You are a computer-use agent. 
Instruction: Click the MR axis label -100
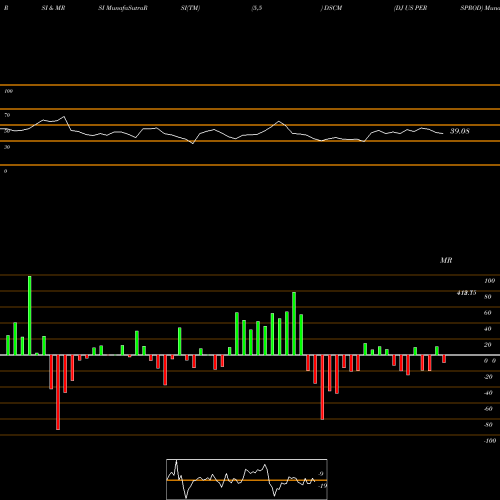[490, 441]
